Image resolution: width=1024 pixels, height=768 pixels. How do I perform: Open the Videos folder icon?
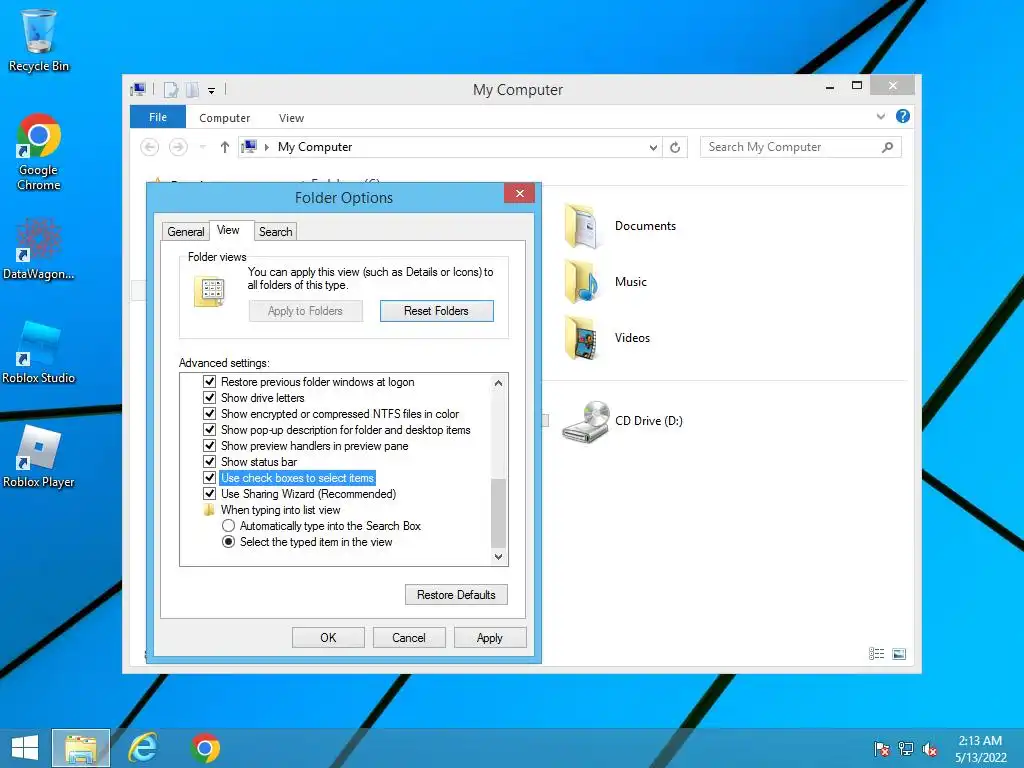(581, 338)
